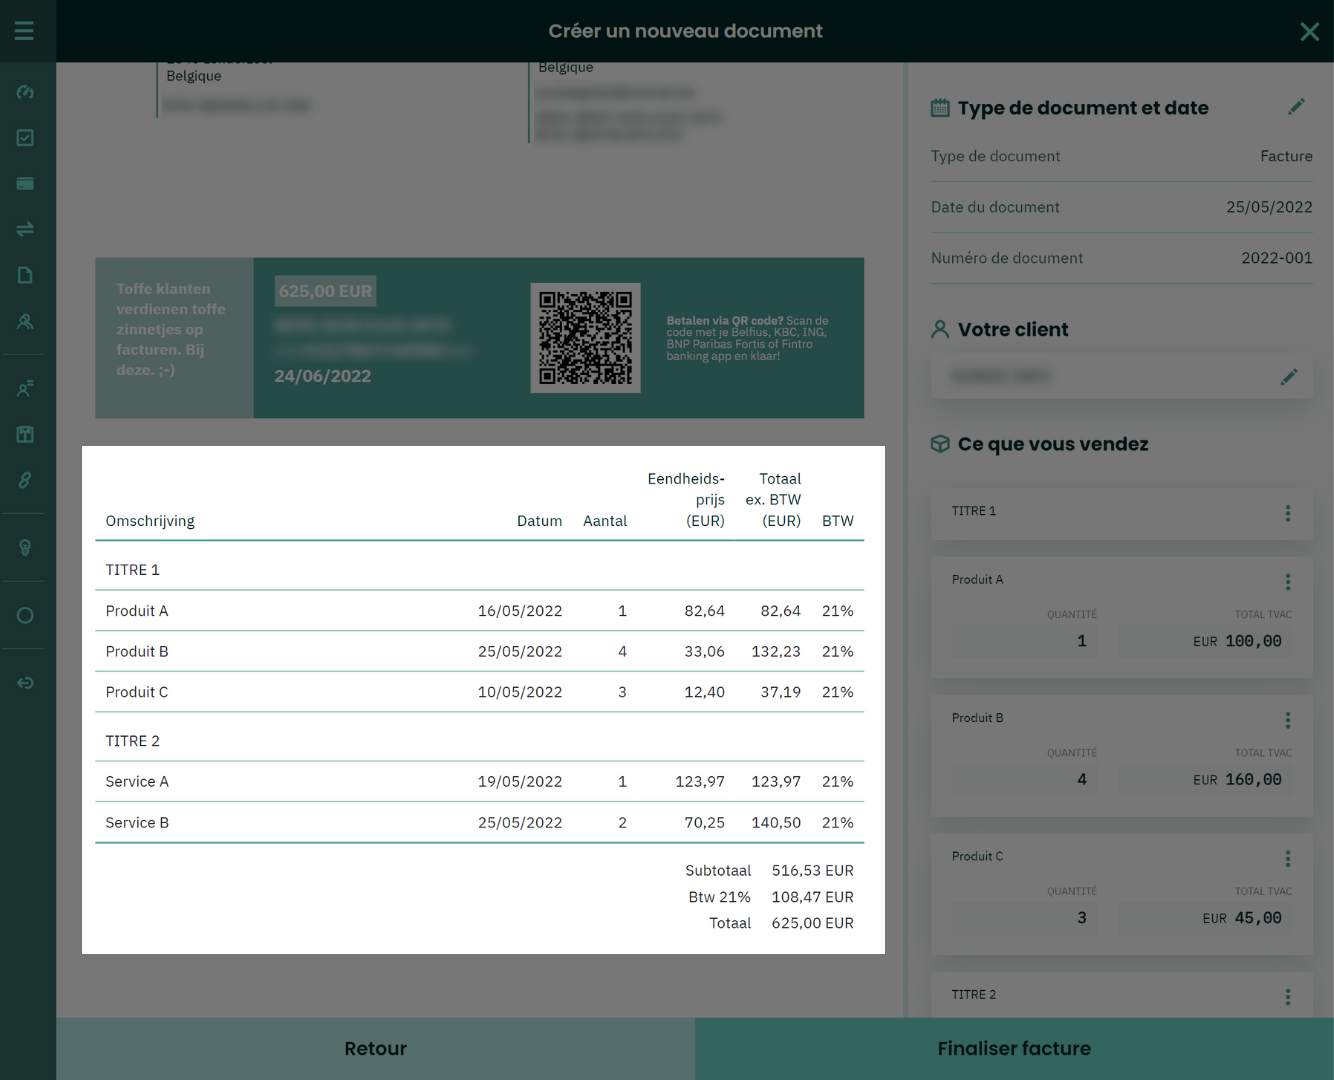The height and width of the screenshot is (1080, 1334).
Task: Click the document date '25/05/2022'
Action: (x=1269, y=207)
